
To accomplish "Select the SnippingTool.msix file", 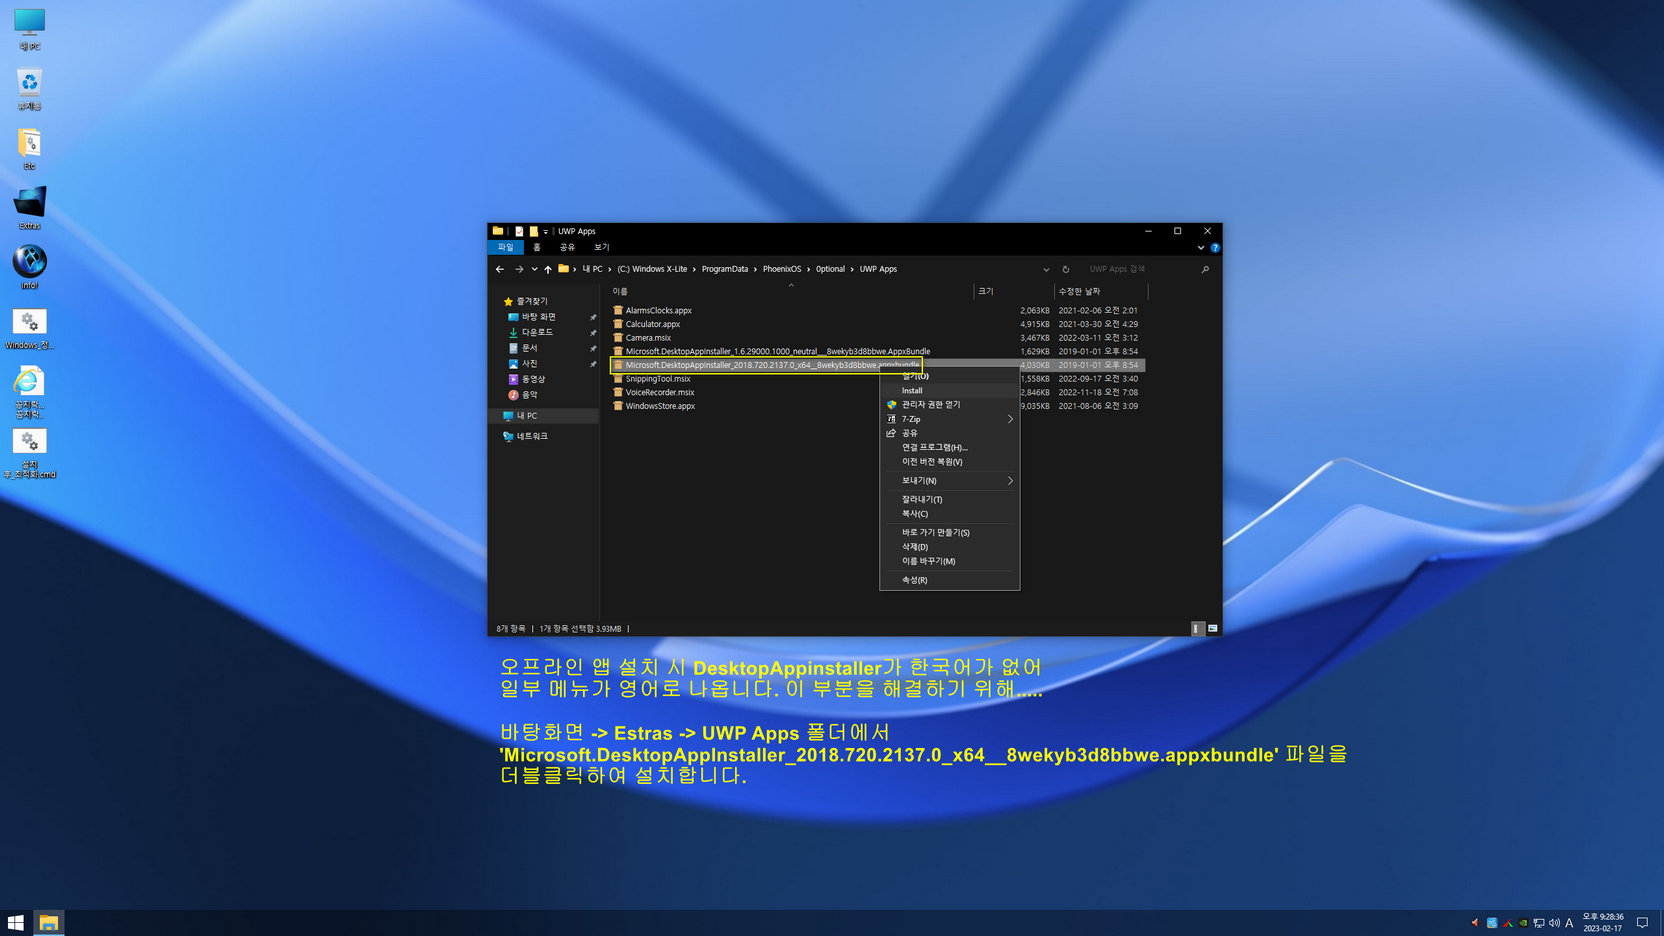I will pos(657,379).
